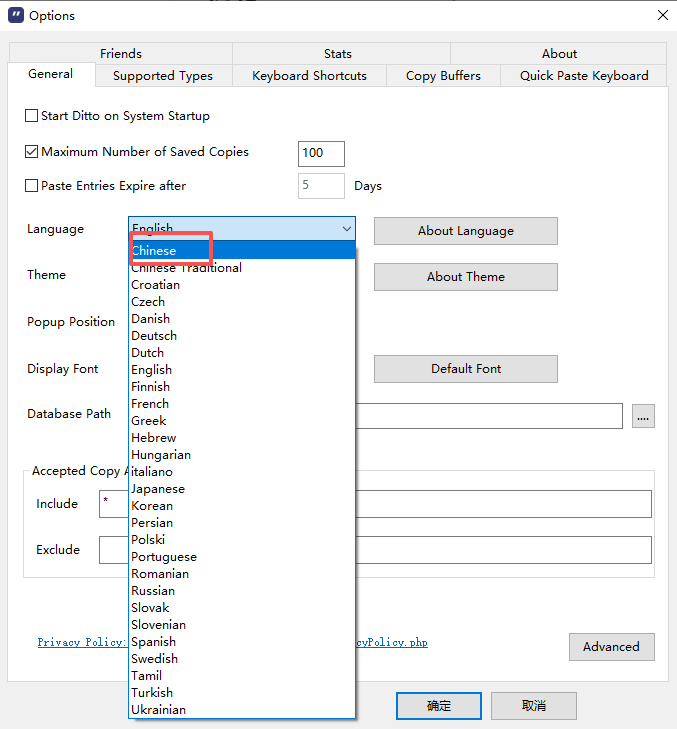Select Tamil in the list
The width and height of the screenshot is (677, 729).
click(x=242, y=676)
